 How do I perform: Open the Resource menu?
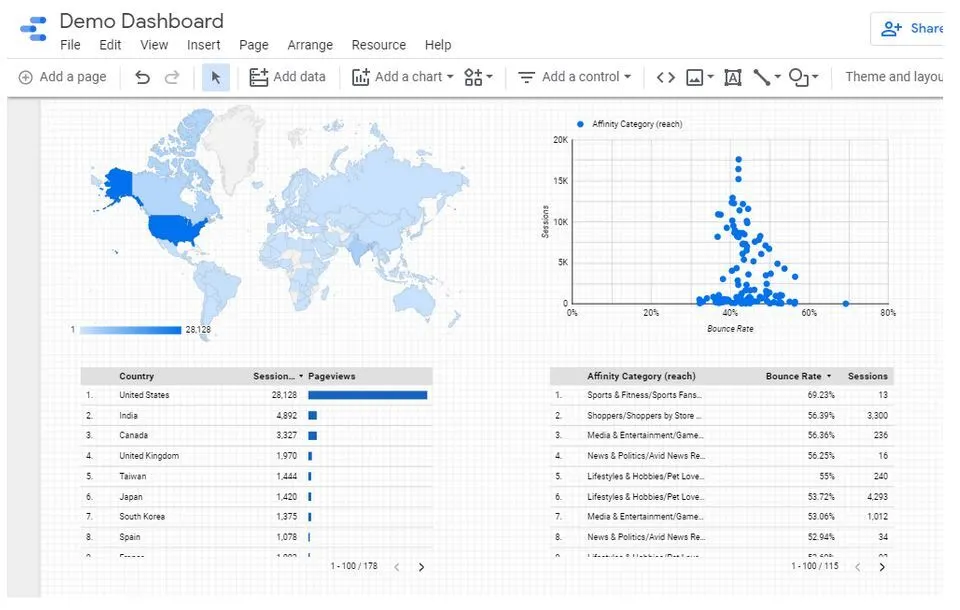[x=378, y=45]
